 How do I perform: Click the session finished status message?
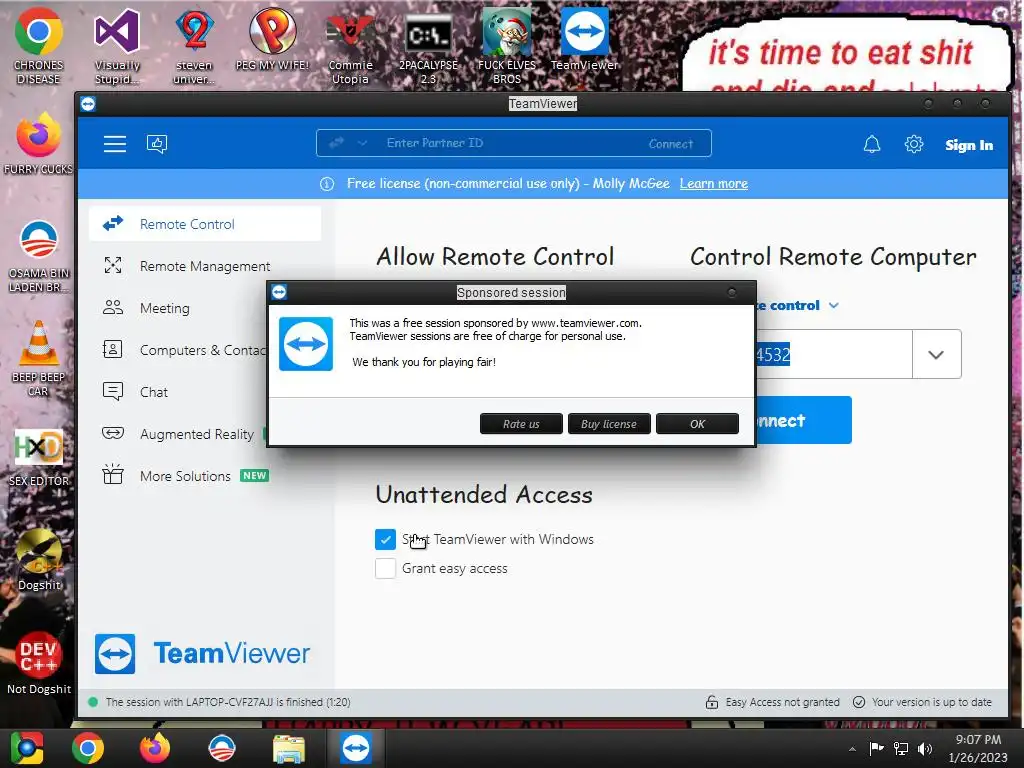click(228, 702)
